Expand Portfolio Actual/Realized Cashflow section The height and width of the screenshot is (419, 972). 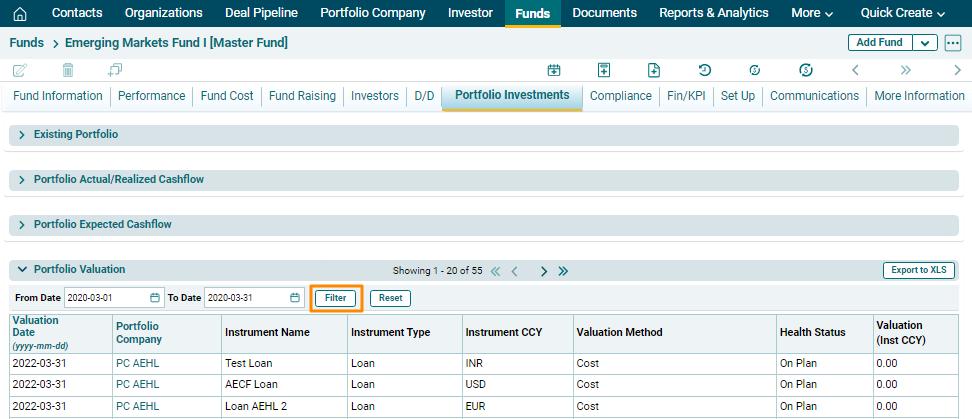click(22, 180)
